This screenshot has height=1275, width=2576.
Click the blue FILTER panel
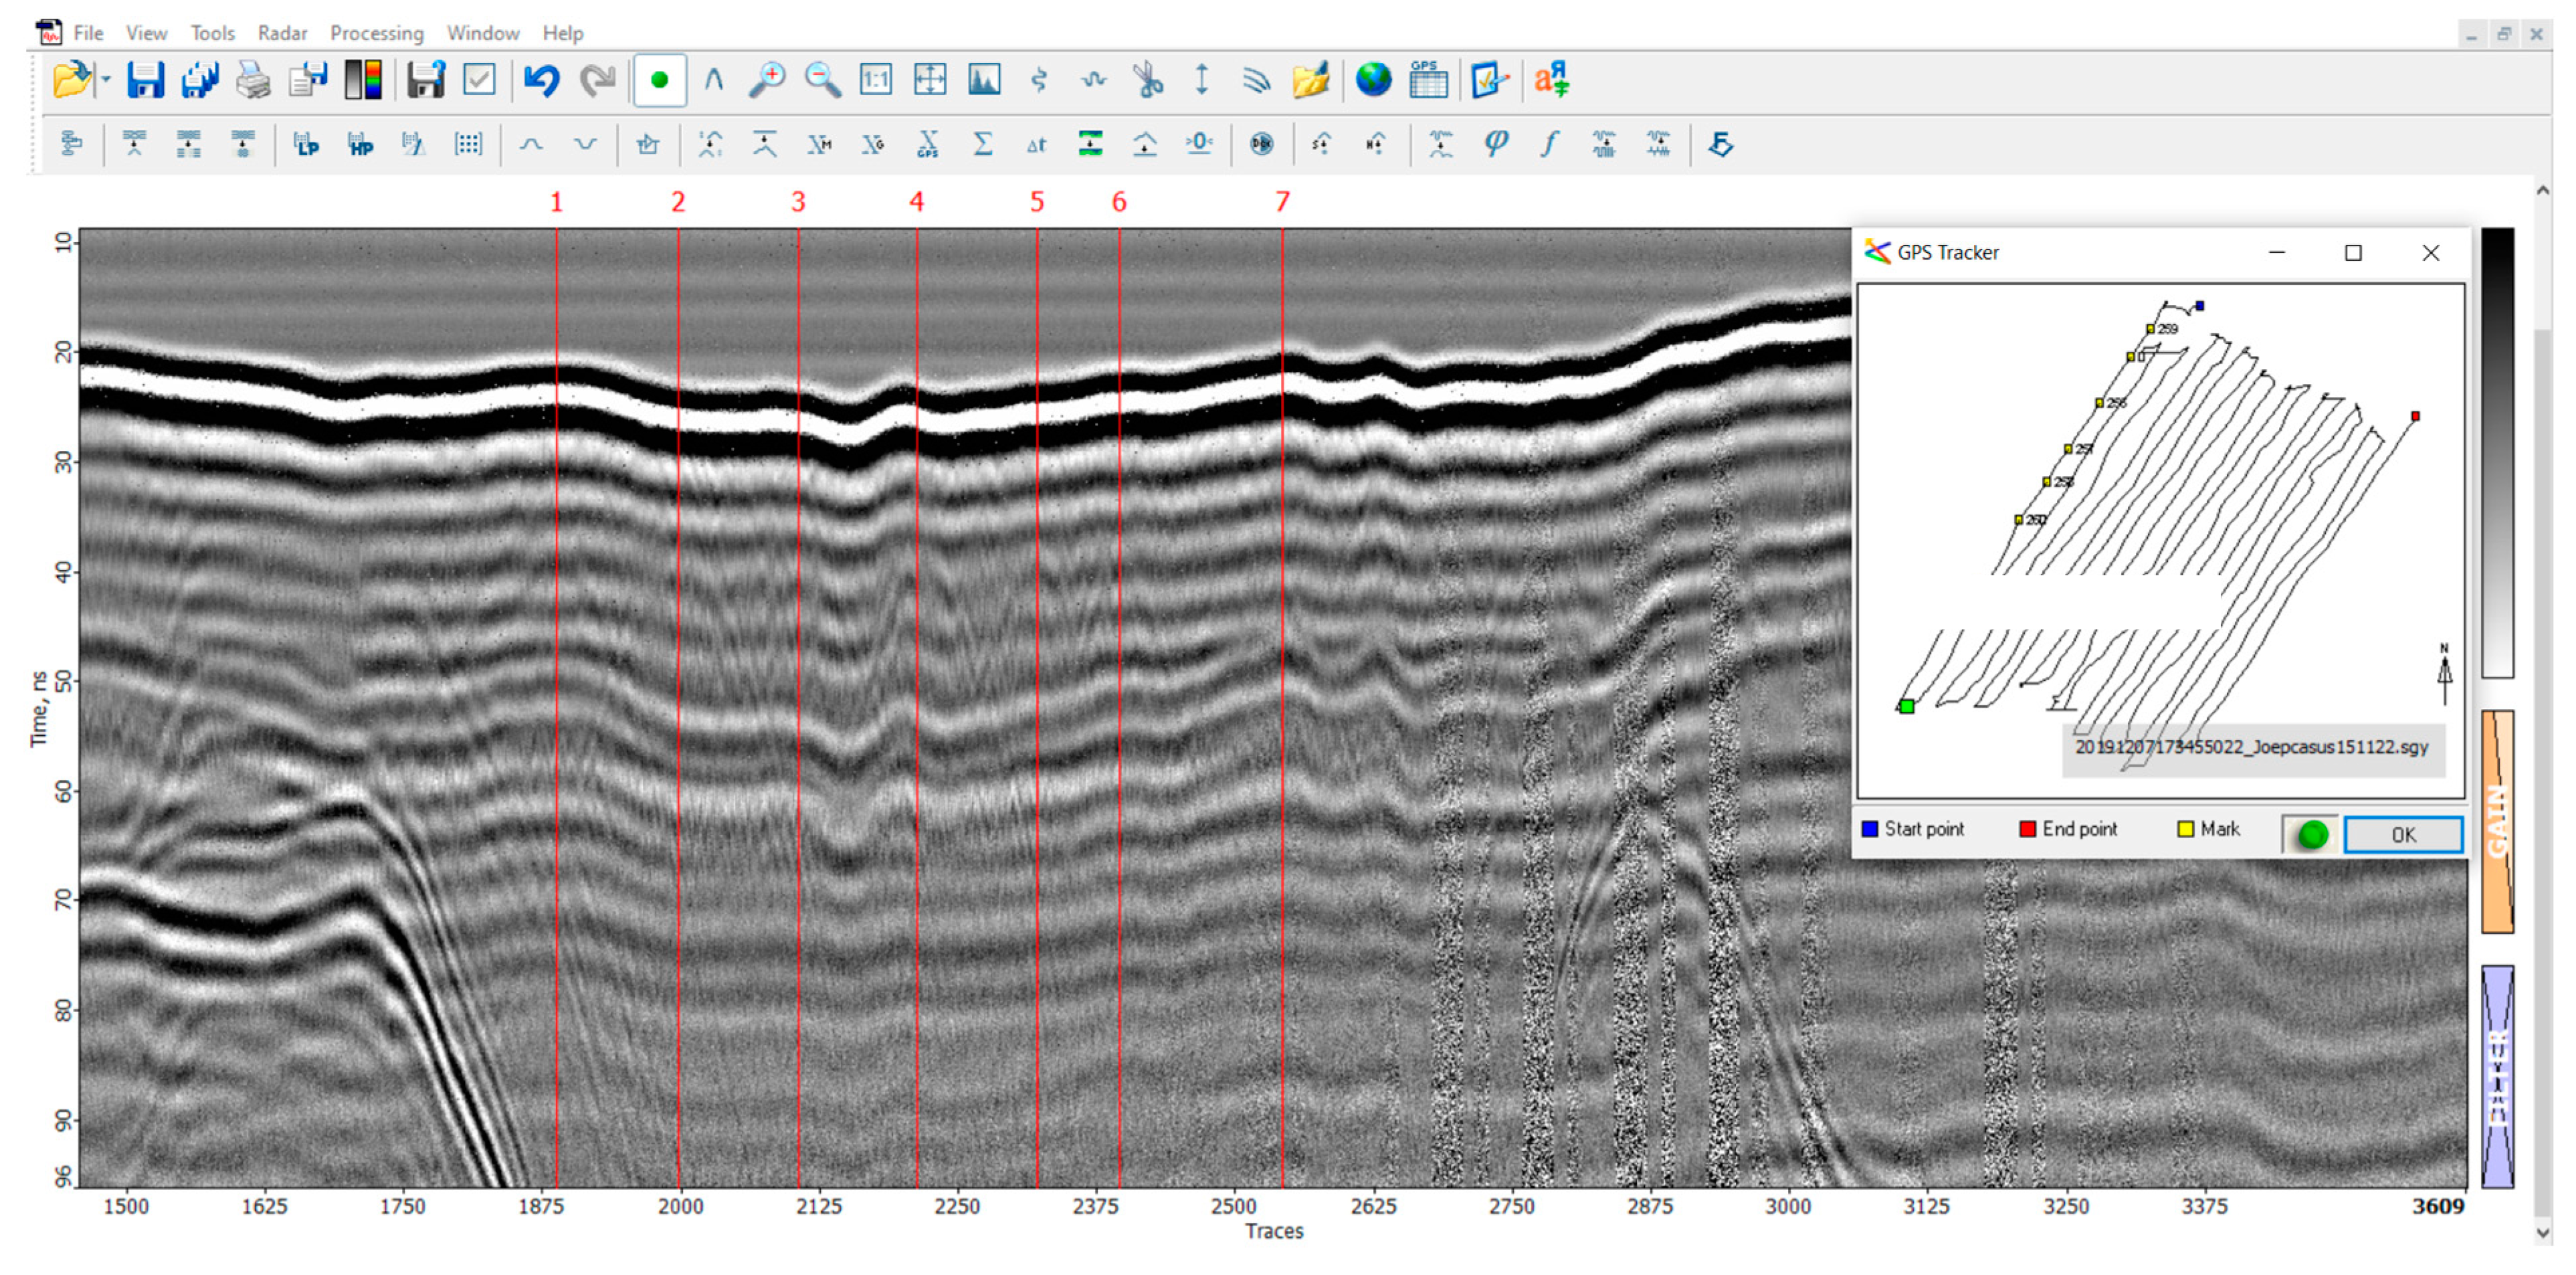pyautogui.click(x=2497, y=1076)
